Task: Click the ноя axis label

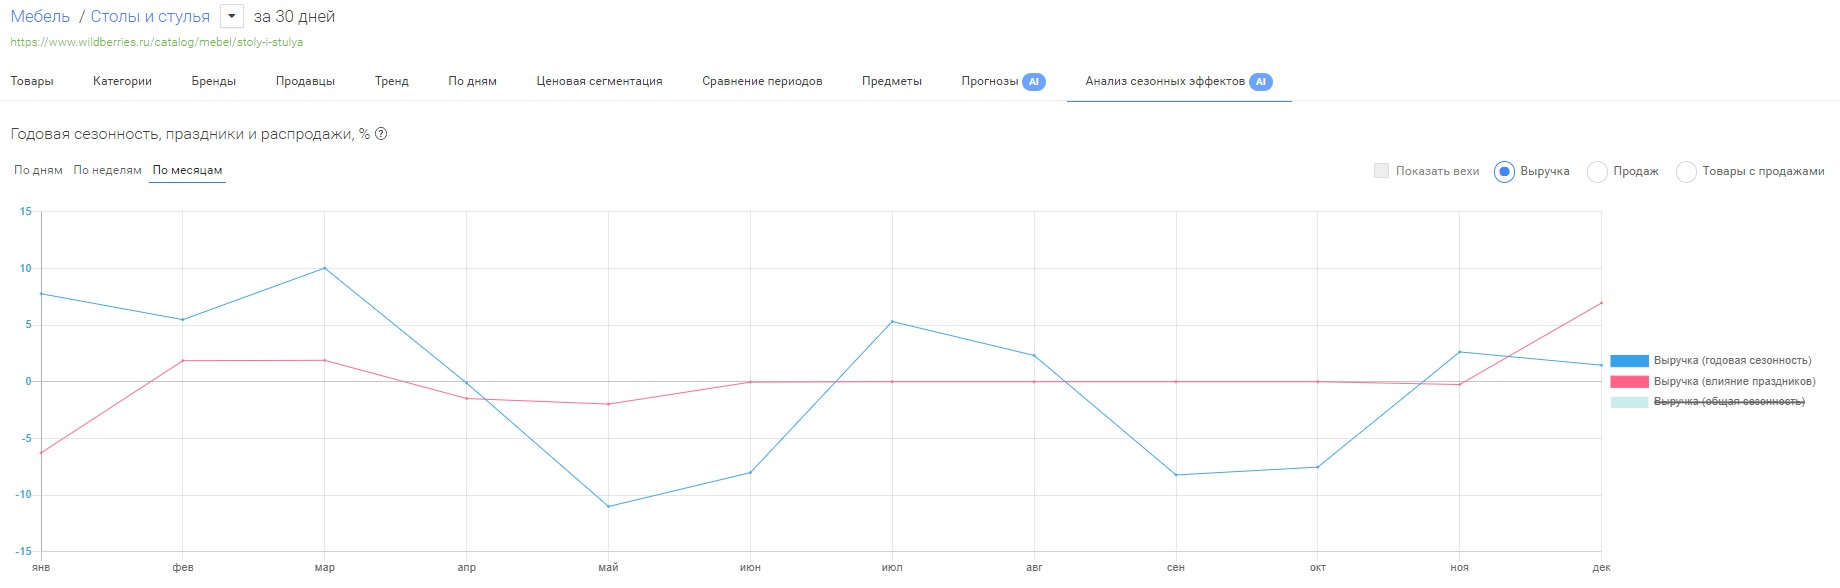Action: coord(1459,567)
